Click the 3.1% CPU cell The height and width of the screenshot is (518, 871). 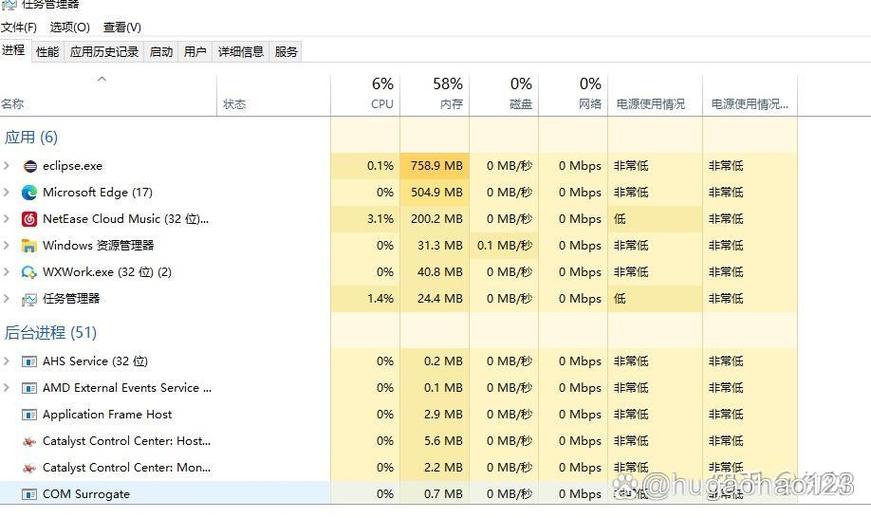point(366,219)
